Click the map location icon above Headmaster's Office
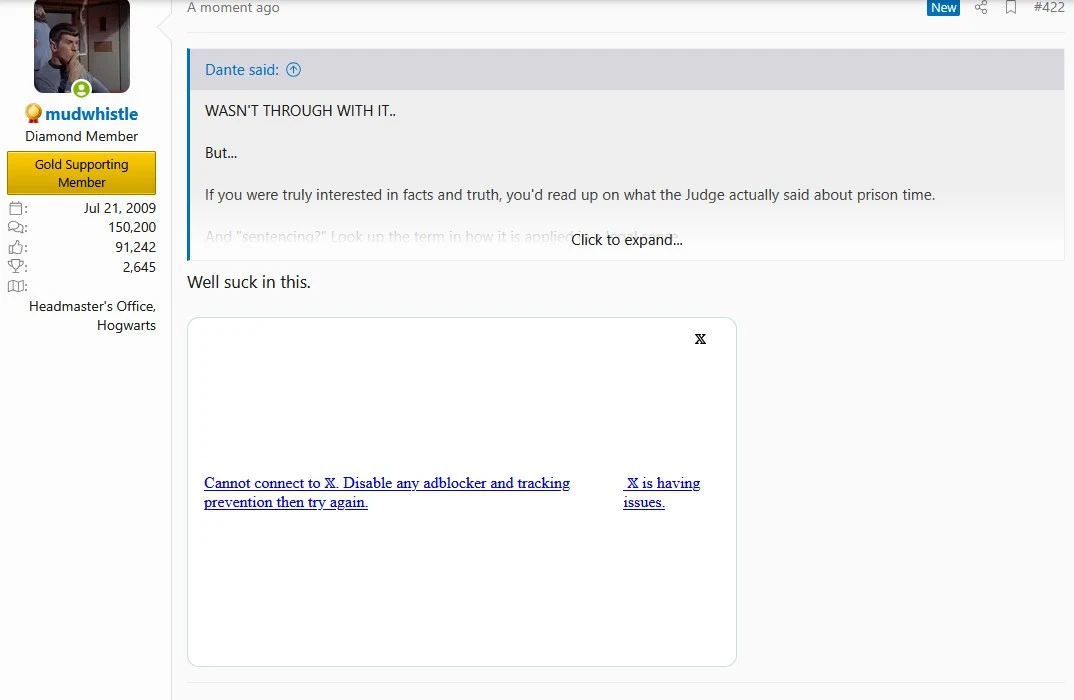This screenshot has width=1074, height=700. tap(15, 286)
